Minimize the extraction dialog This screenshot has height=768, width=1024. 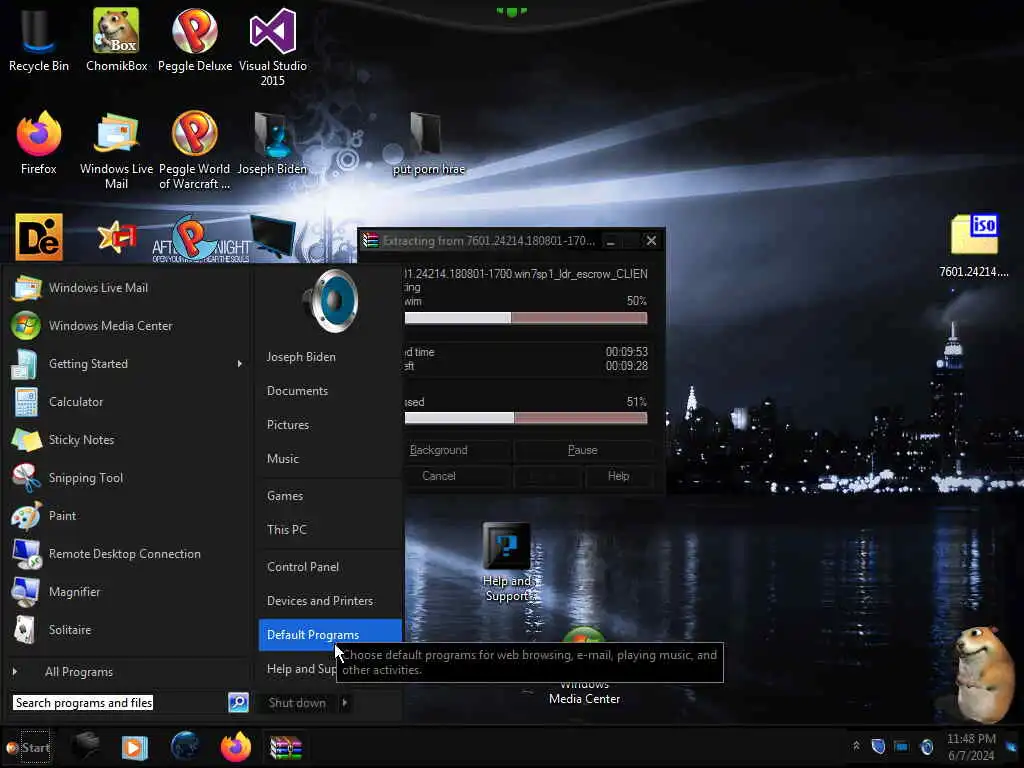pos(611,241)
